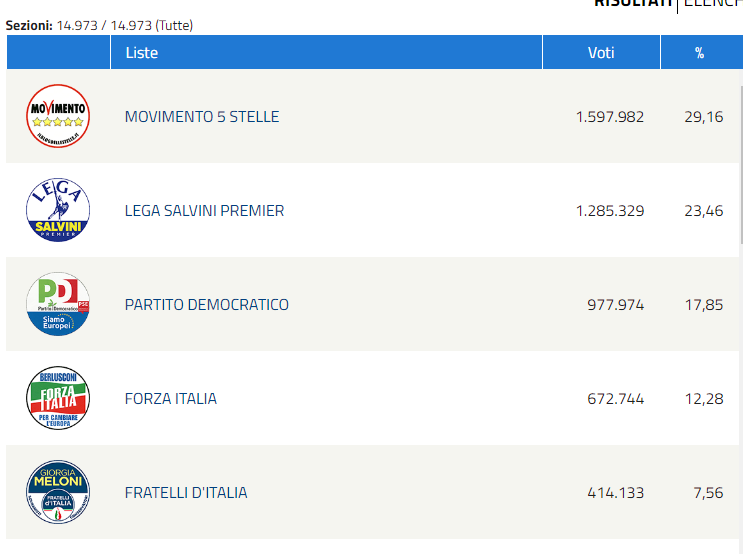
Task: Open the FORZA ITALIA list name
Action: 171,399
